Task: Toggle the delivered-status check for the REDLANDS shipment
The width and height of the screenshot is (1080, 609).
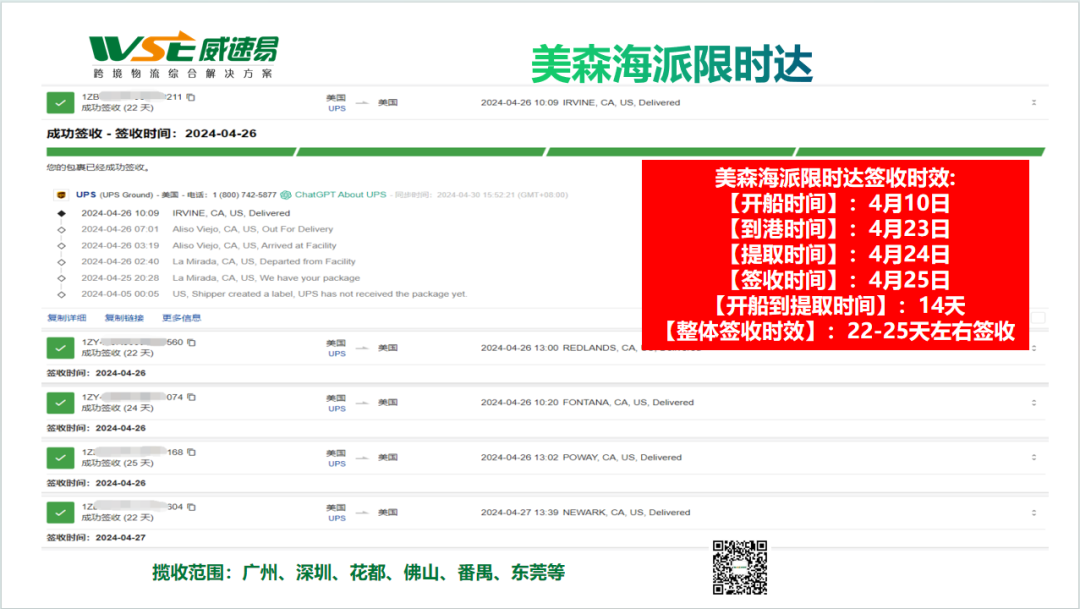Action: pos(61,347)
